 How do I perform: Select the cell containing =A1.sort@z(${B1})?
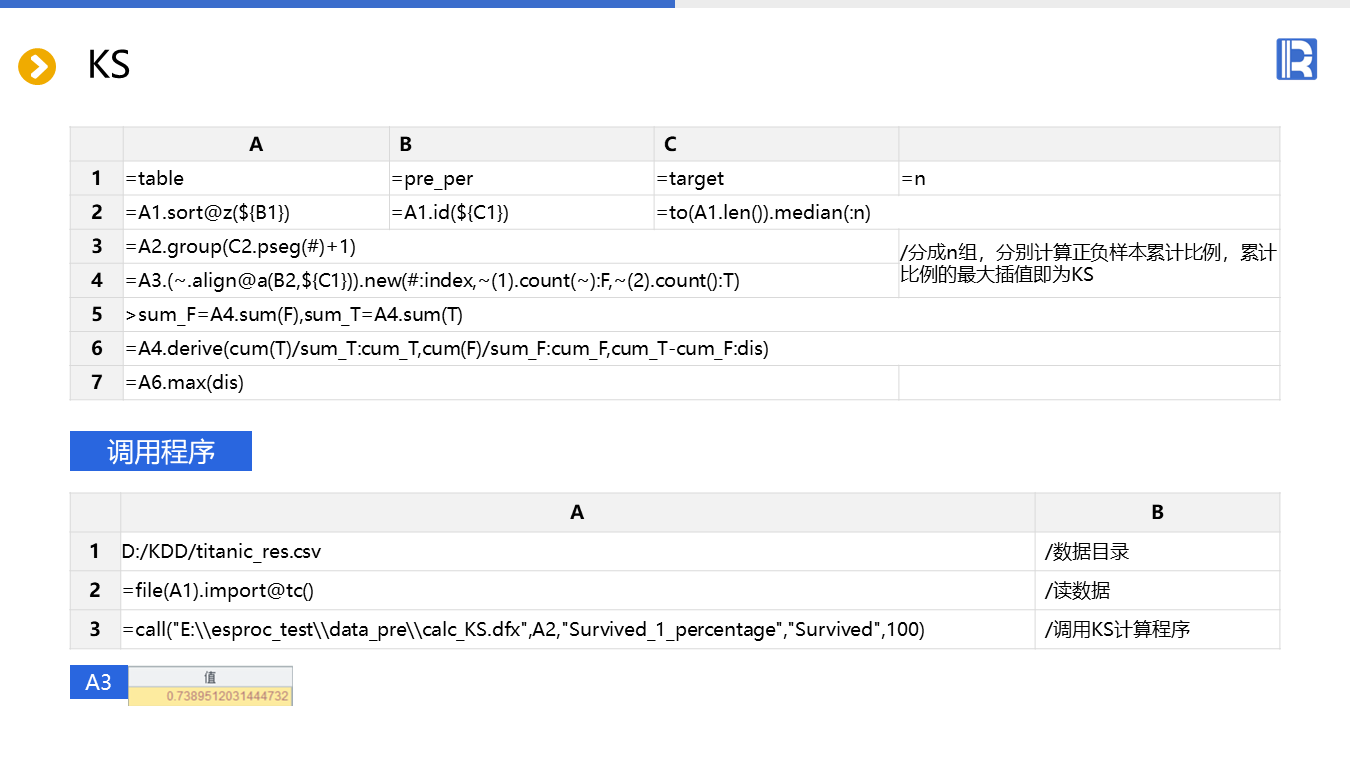click(x=256, y=213)
